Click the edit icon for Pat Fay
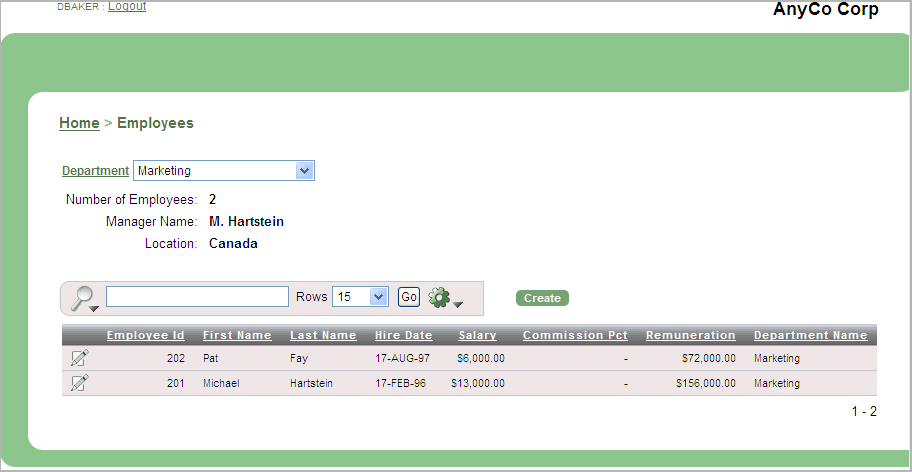 [x=79, y=358]
